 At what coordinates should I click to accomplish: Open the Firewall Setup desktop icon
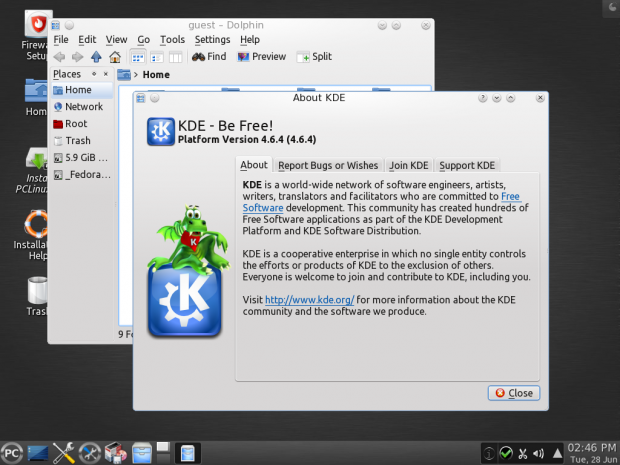36,36
